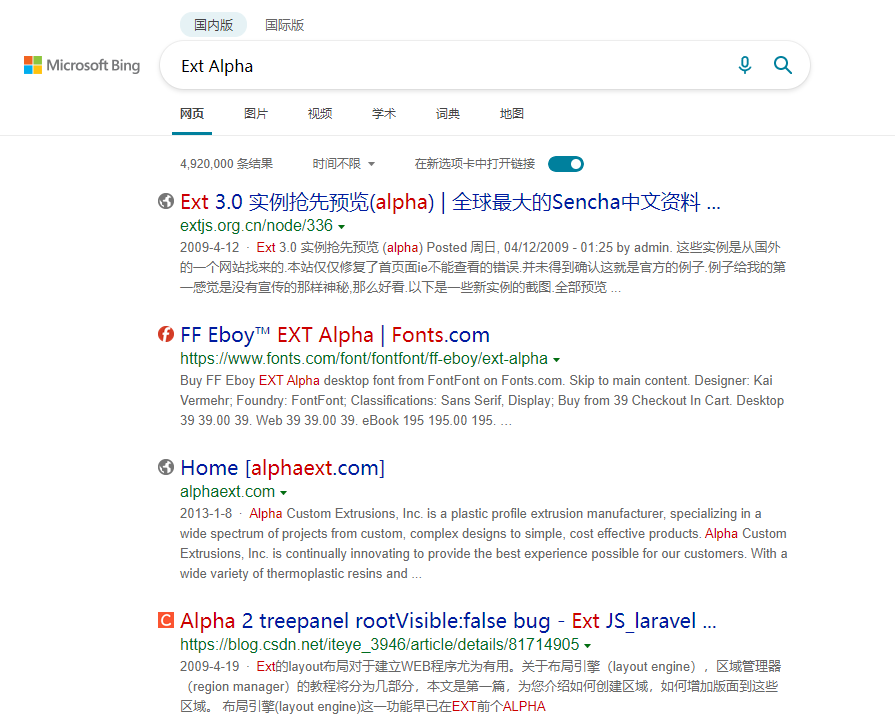Select the 图片 search tab
Viewport: 895px width, 722px height.
[x=256, y=114]
